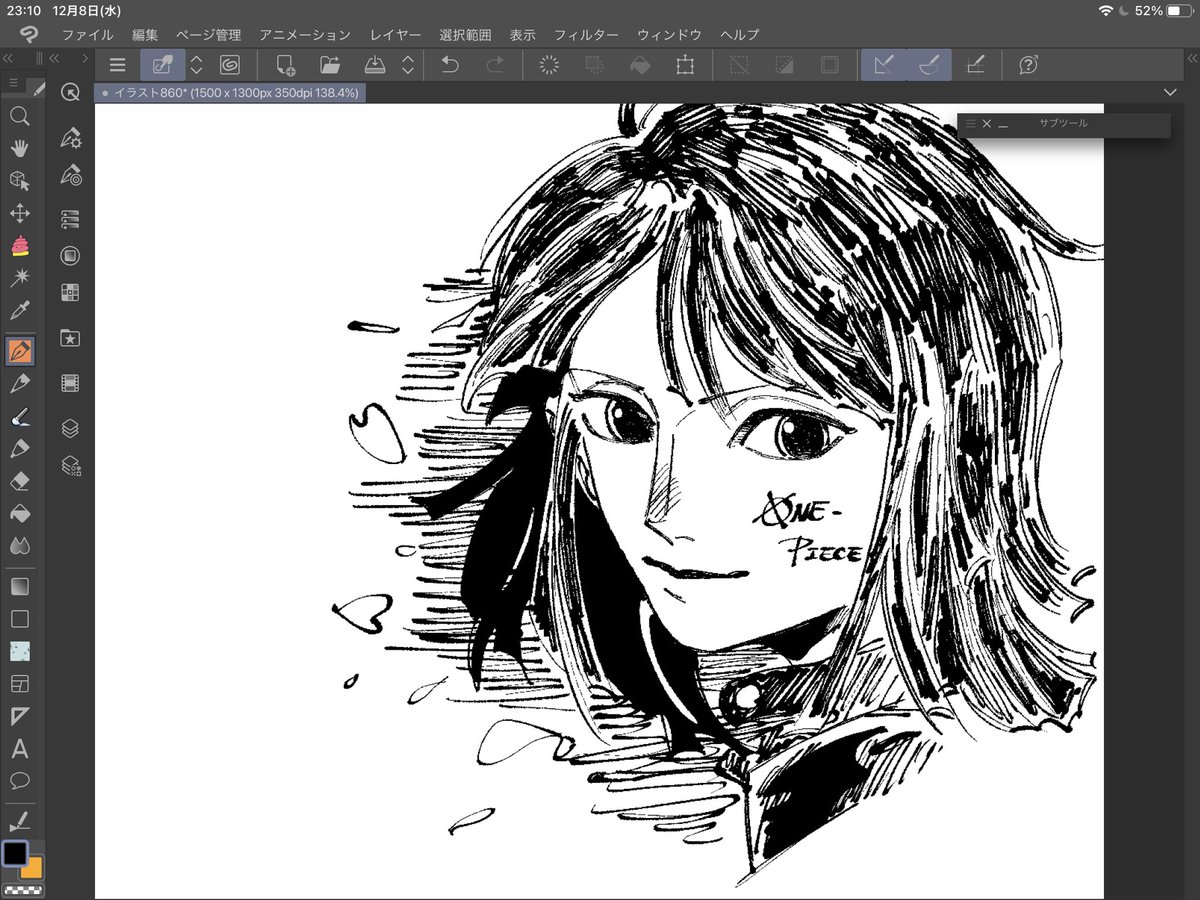Select the Fill bucket tool in tool palette
The image size is (1200, 900).
click(19, 513)
